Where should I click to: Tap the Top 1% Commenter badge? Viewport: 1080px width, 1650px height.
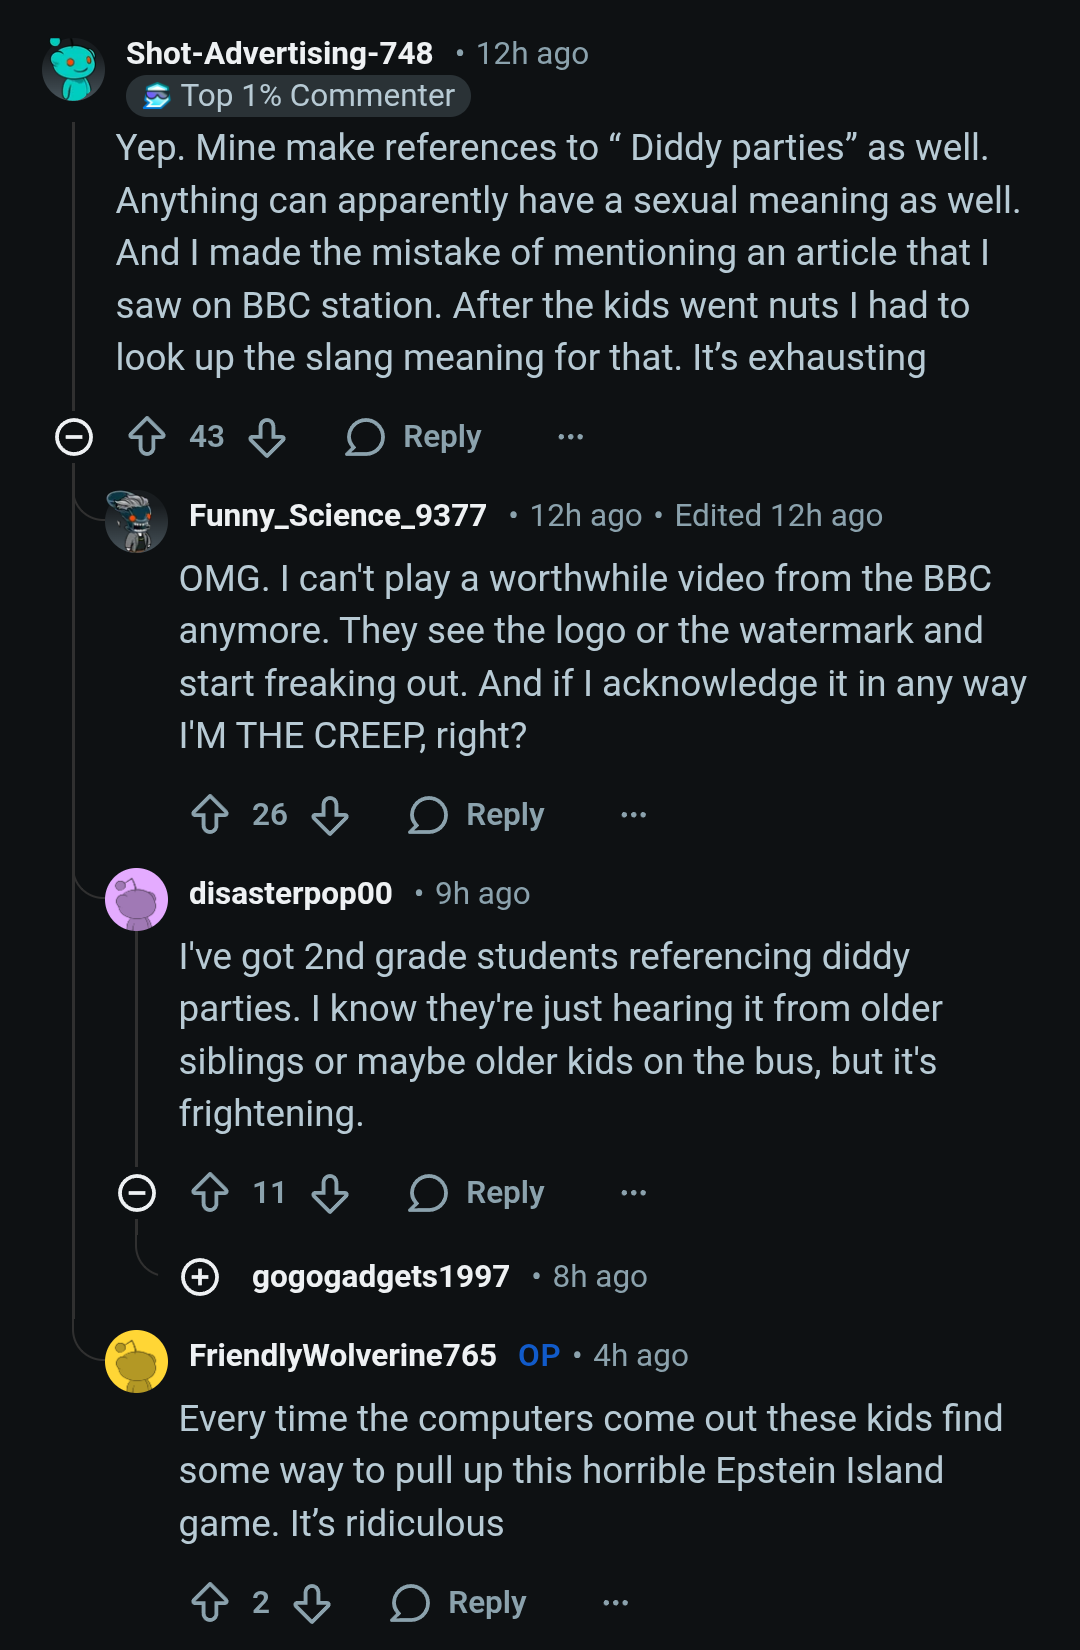click(x=298, y=96)
